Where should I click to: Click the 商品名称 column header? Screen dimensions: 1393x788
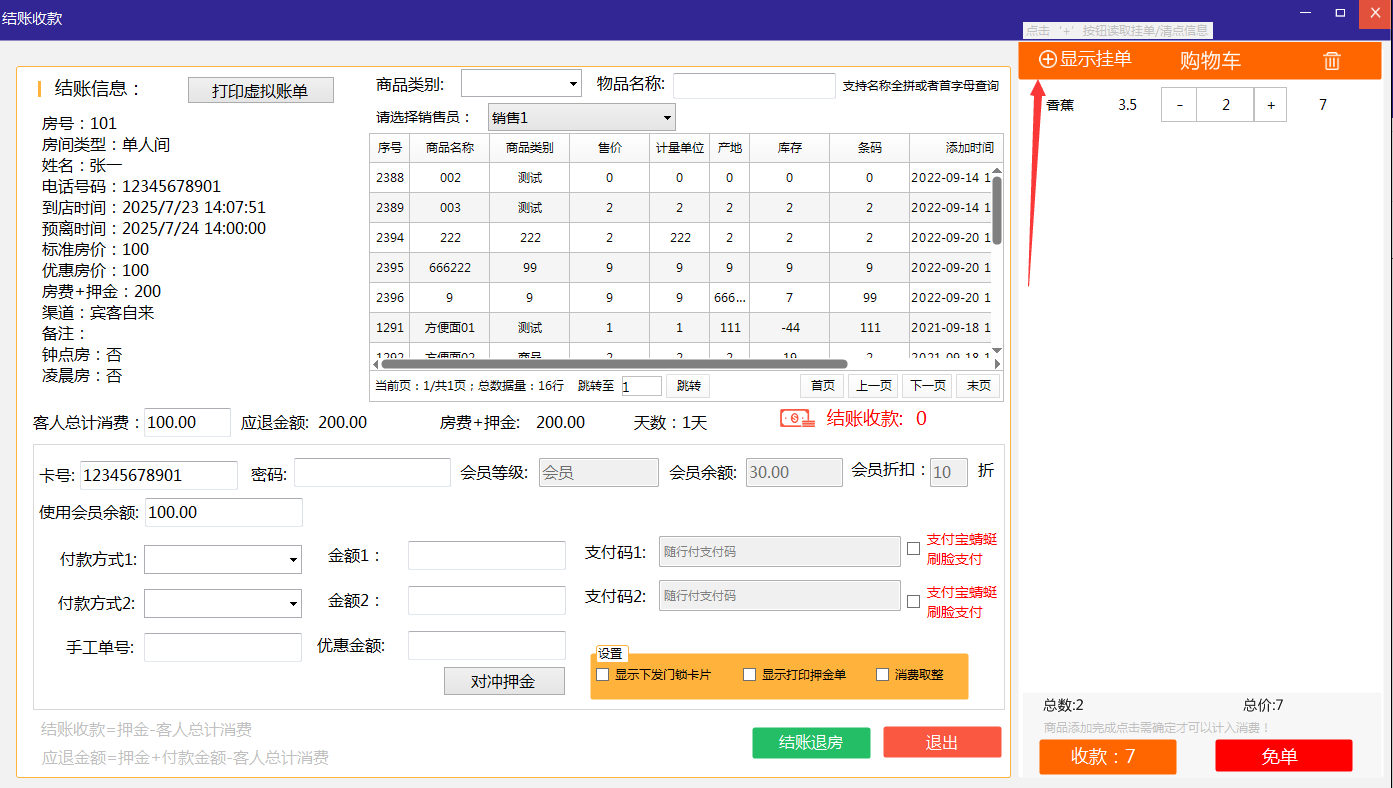pos(450,148)
